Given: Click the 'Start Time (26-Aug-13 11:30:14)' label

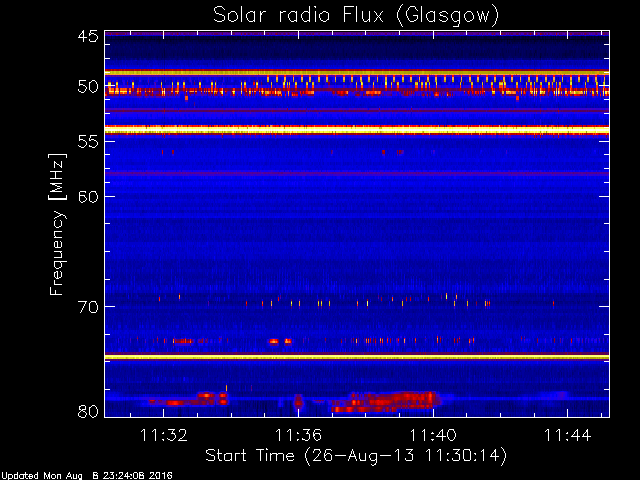Looking at the screenshot, I should tap(356, 456).
